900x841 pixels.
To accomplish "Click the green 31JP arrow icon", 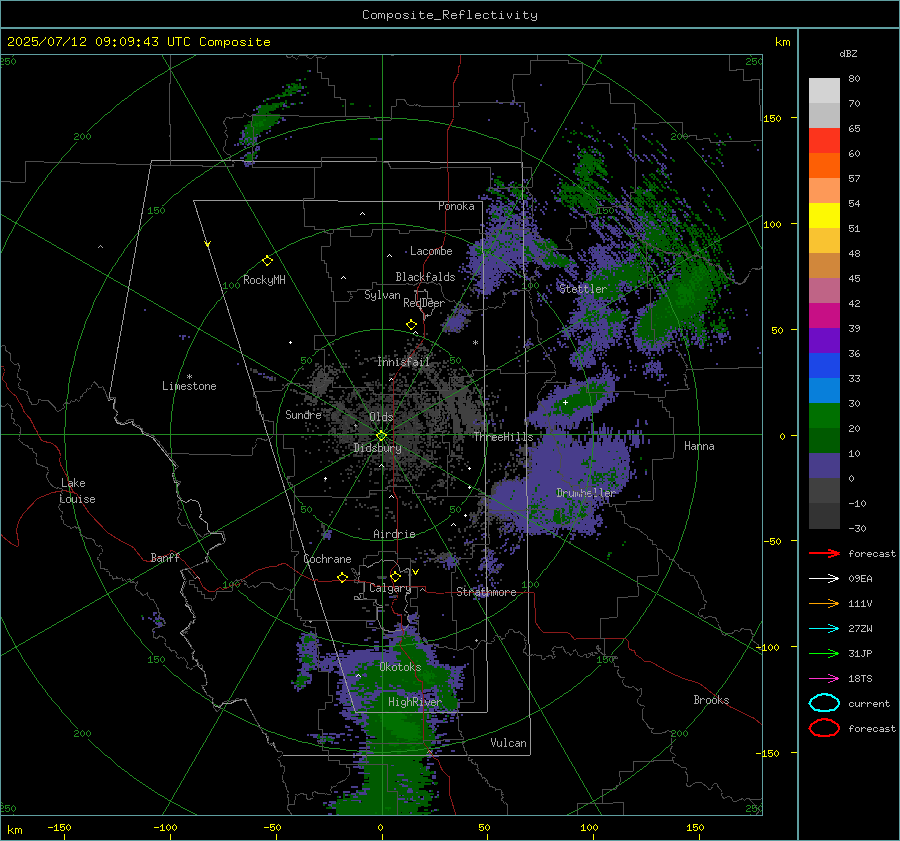I will [x=824, y=653].
